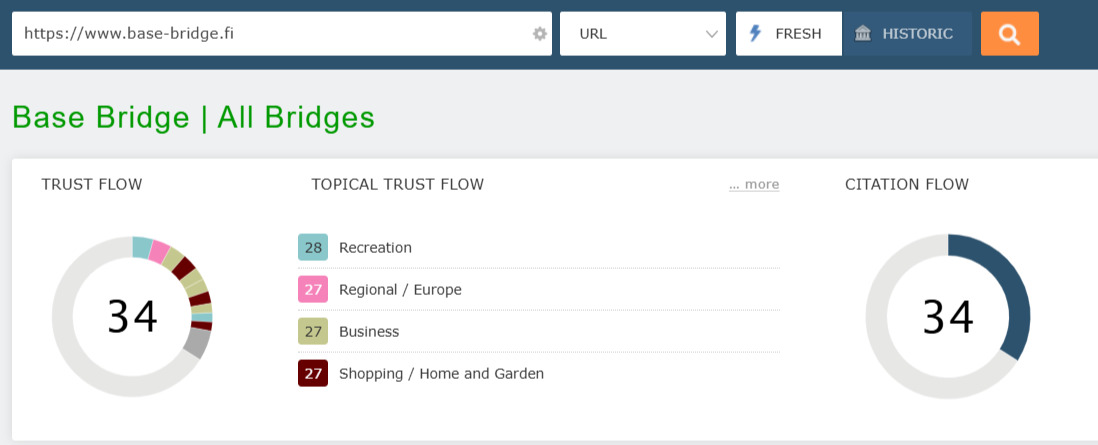Click the lightning bolt Fresh index icon
1098x445 pixels.
tap(756, 34)
